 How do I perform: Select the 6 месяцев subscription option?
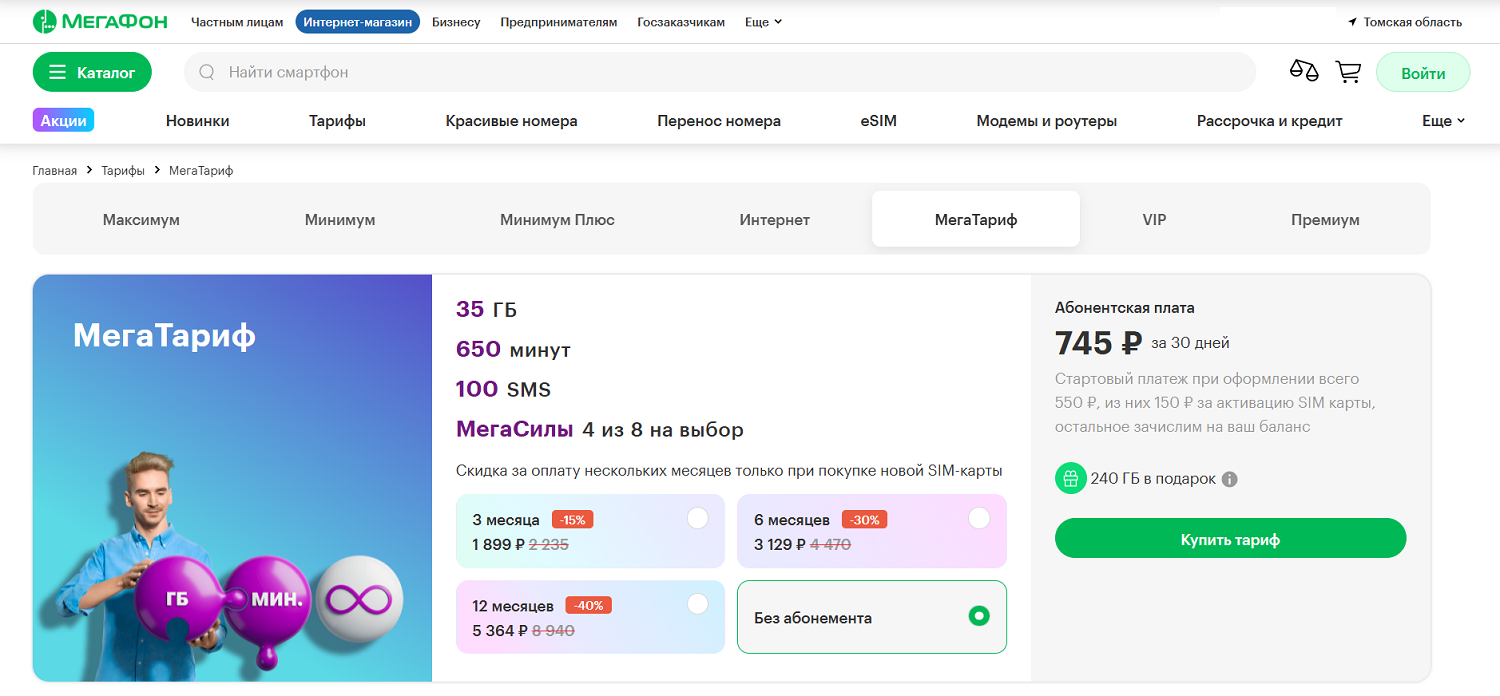pyautogui.click(x=872, y=531)
